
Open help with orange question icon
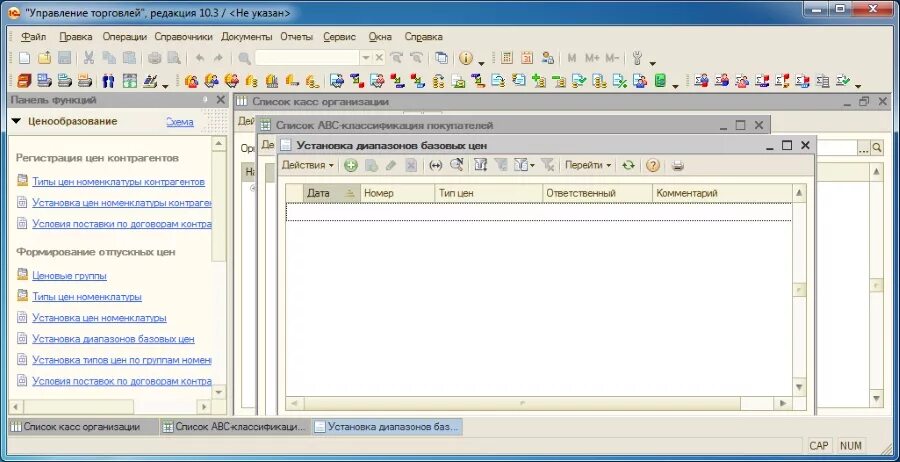(x=653, y=165)
